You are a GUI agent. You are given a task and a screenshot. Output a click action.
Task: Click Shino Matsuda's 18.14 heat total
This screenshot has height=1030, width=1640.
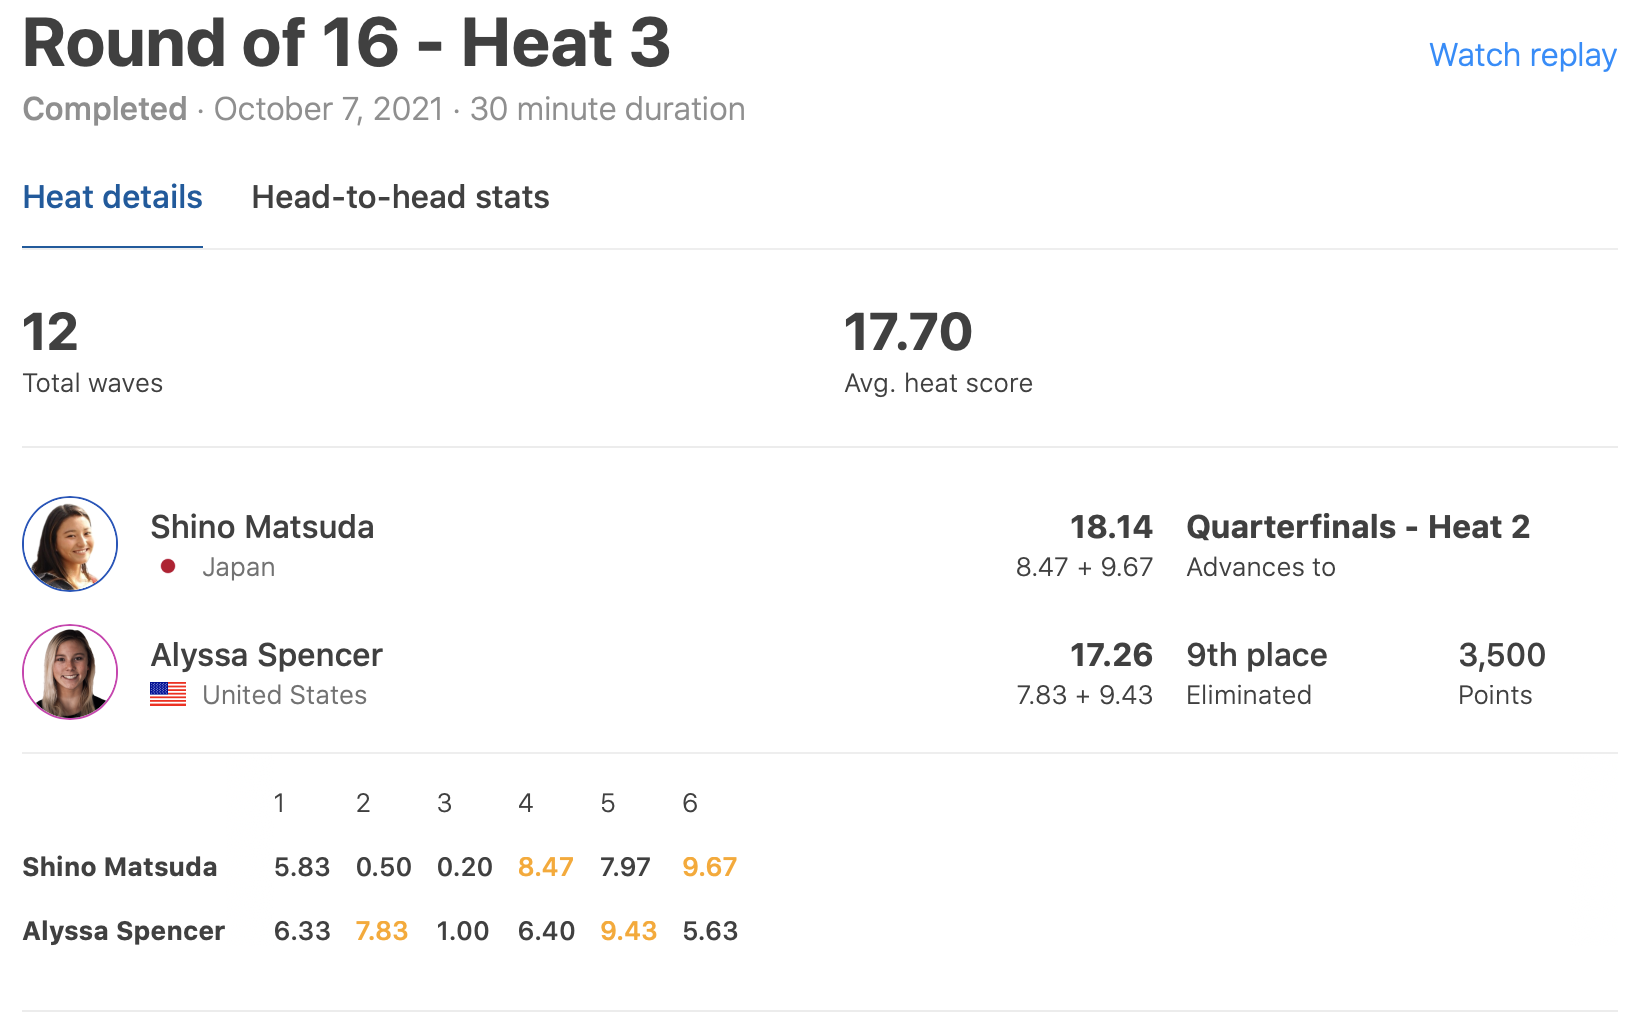pyautogui.click(x=1111, y=527)
